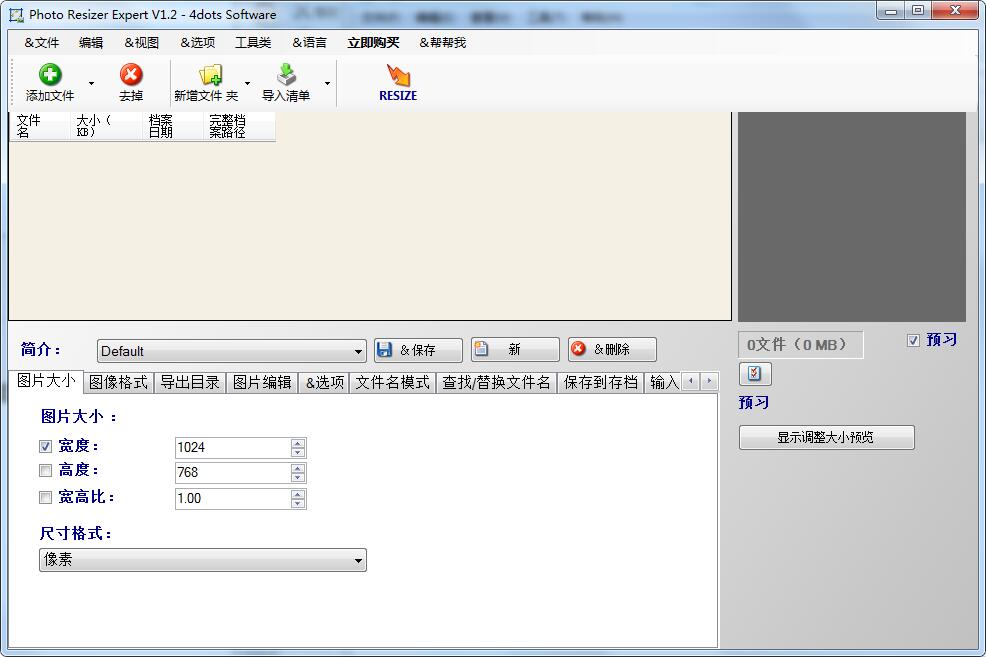Sort by 大小 (KB) column header
Image resolution: width=986 pixels, height=657 pixels.
[x=107, y=126]
